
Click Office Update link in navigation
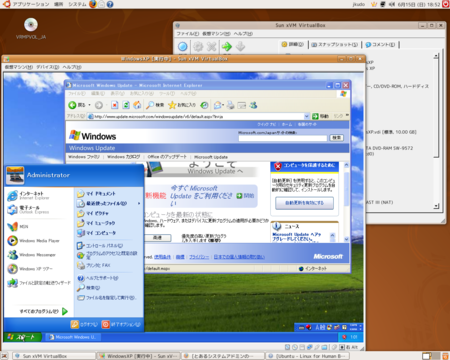tap(167, 157)
